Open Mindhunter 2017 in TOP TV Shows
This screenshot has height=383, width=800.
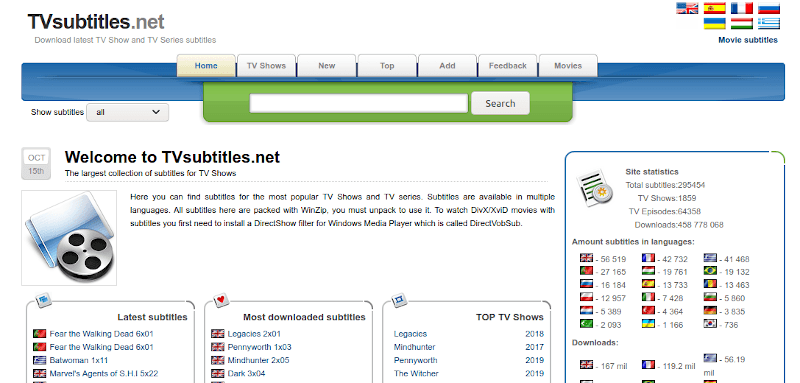pyautogui.click(x=414, y=347)
